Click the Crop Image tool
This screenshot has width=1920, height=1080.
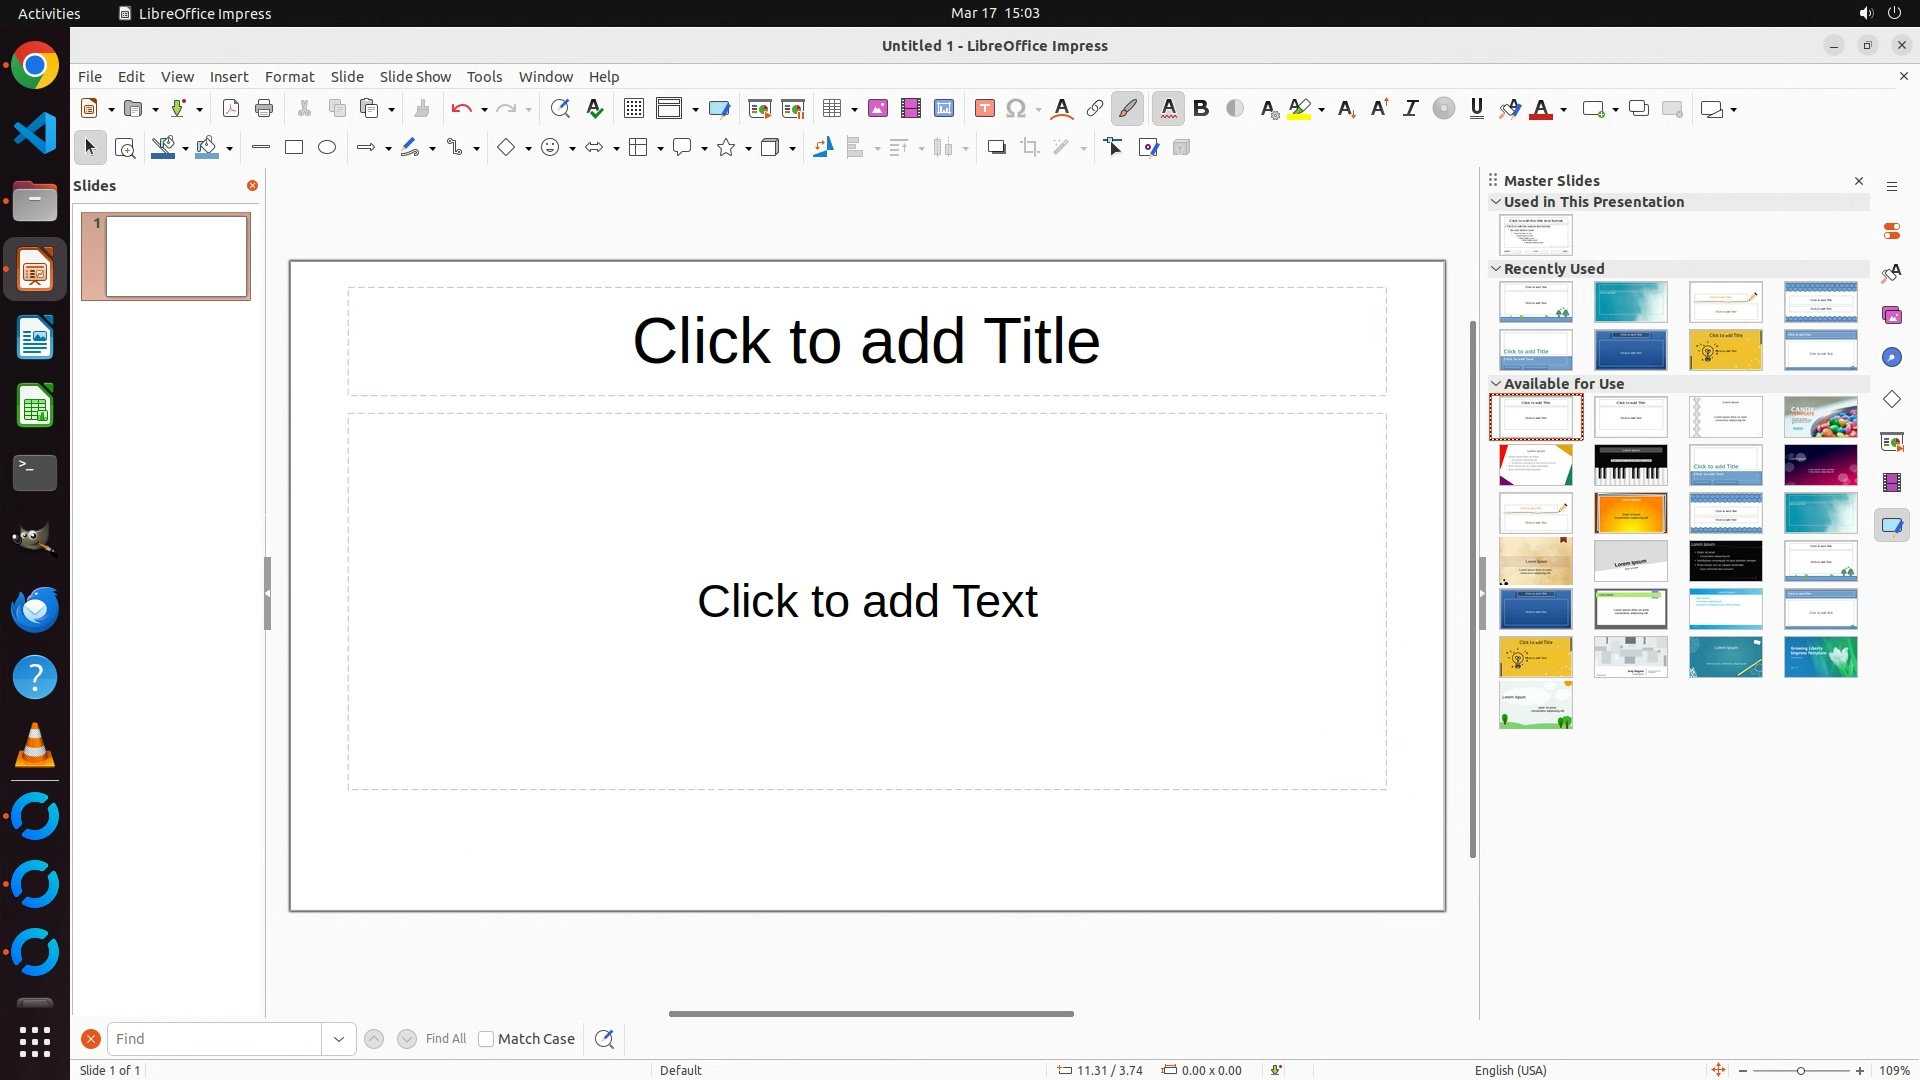pos(1030,148)
